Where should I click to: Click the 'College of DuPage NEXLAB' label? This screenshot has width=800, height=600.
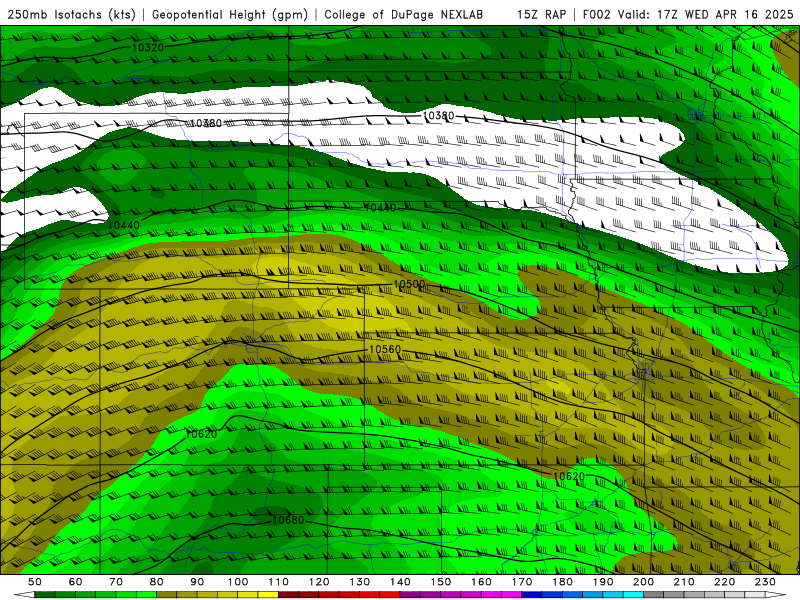(x=404, y=15)
